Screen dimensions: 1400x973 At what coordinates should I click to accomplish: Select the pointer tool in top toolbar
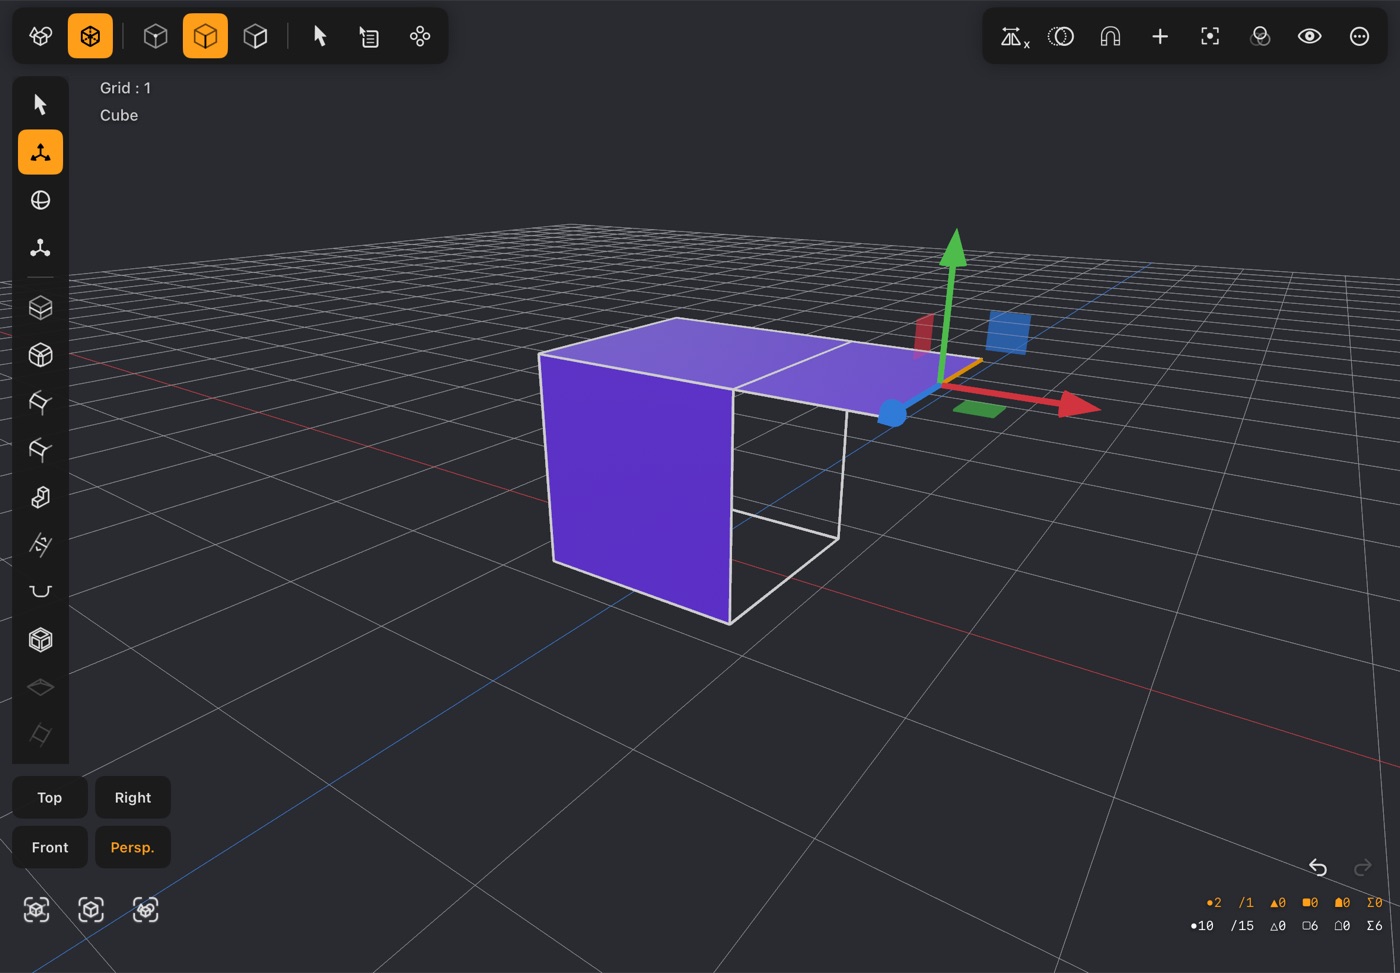(320, 36)
